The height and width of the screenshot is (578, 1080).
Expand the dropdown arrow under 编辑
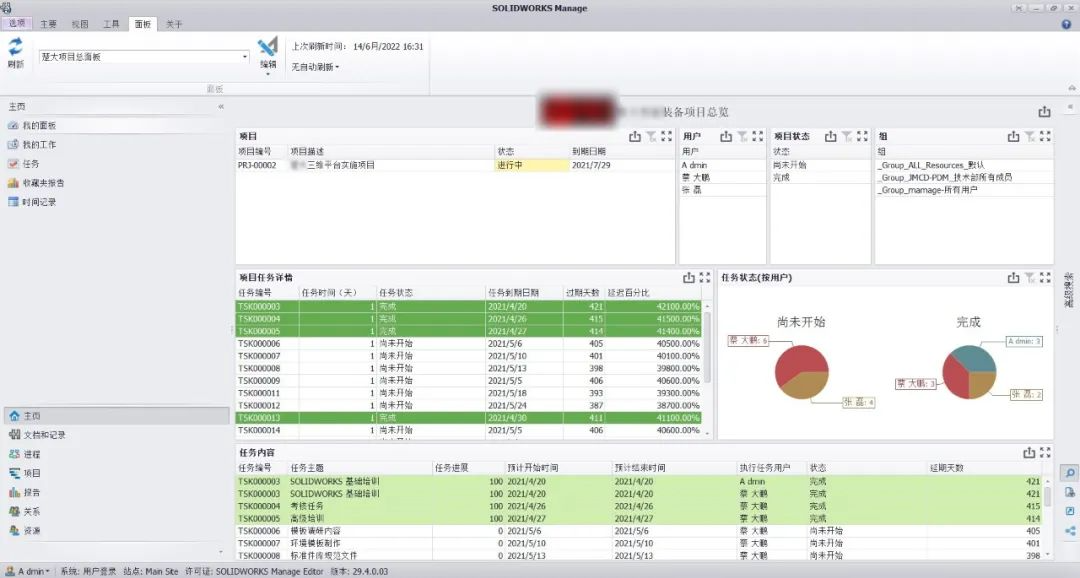[x=268, y=73]
